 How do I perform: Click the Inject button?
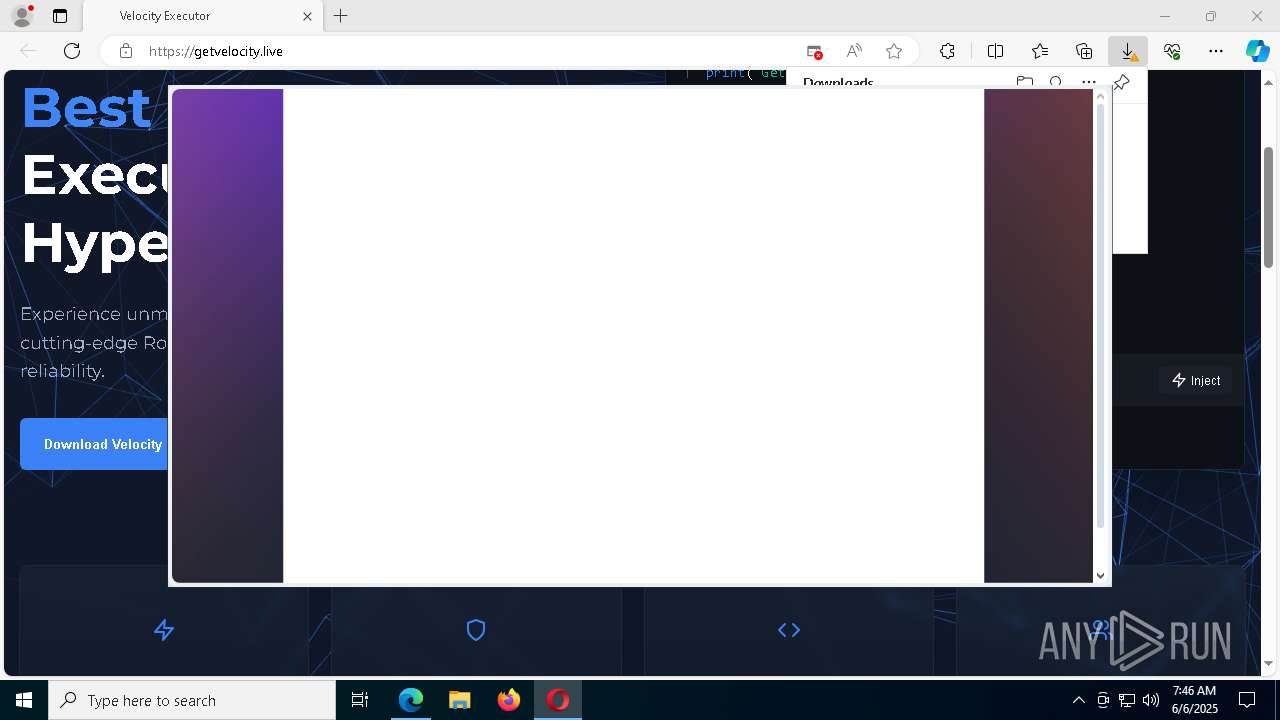(1196, 380)
